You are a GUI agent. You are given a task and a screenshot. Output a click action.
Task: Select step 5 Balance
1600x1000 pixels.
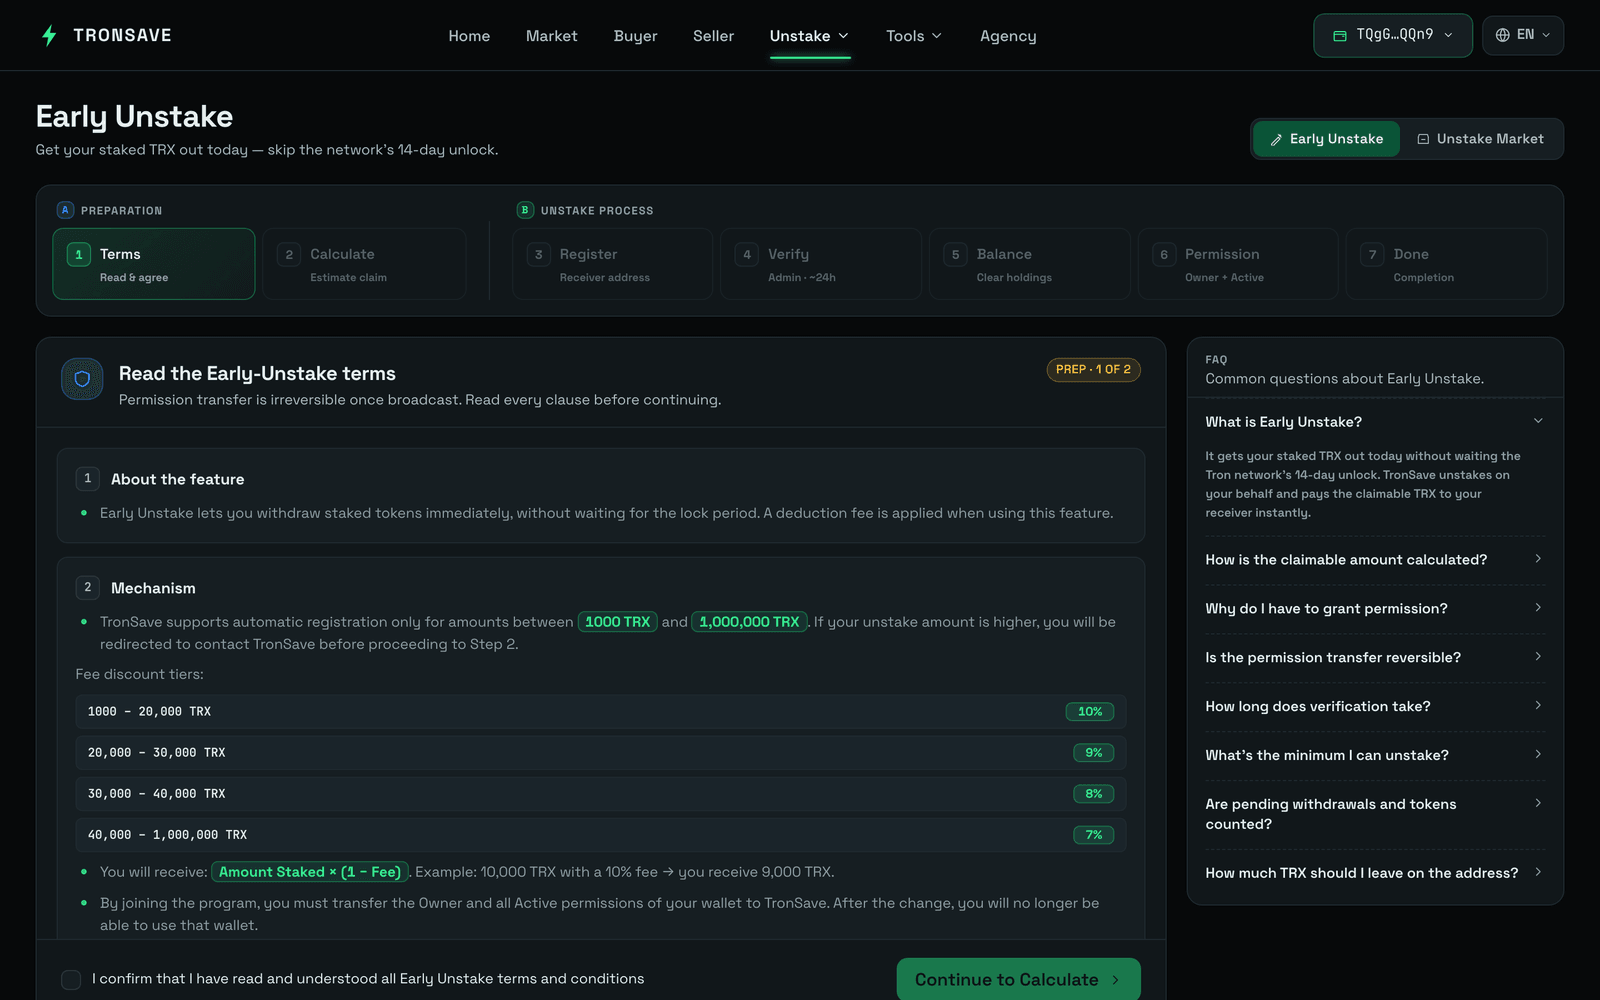[1030, 264]
